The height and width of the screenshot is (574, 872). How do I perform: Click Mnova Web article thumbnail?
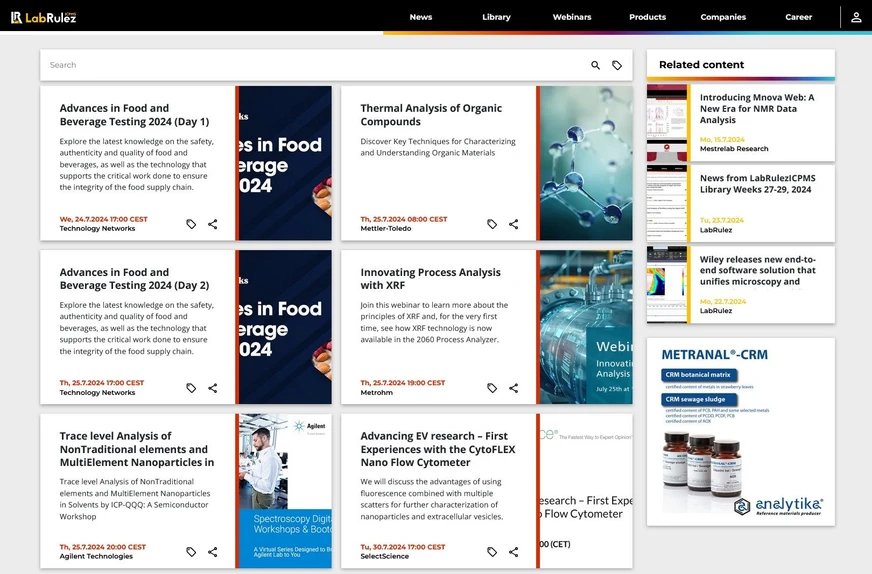tap(667, 123)
